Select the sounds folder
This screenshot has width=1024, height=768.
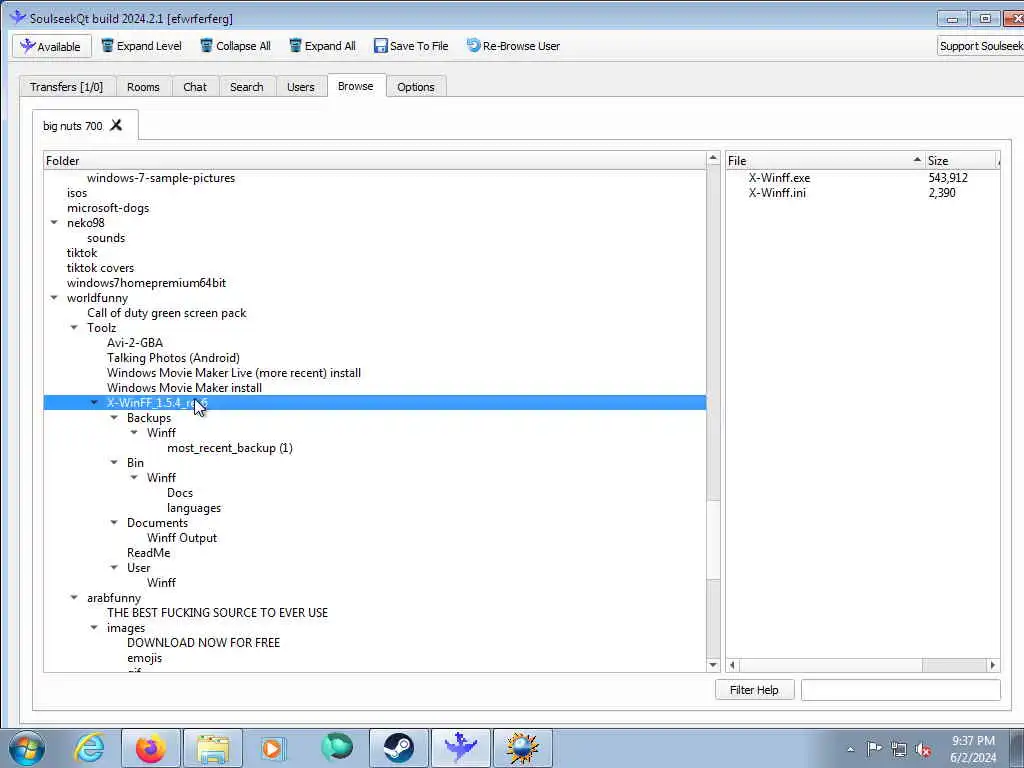106,238
